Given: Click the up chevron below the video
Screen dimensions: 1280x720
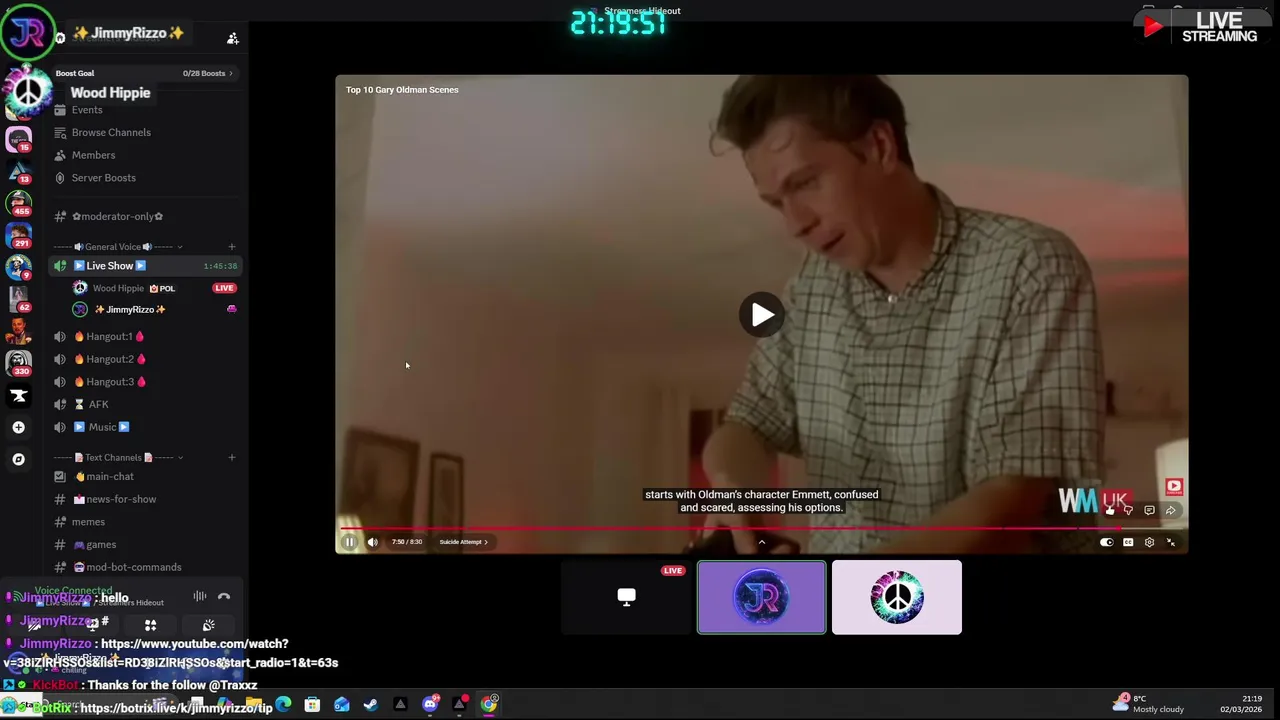Looking at the screenshot, I should 762,542.
